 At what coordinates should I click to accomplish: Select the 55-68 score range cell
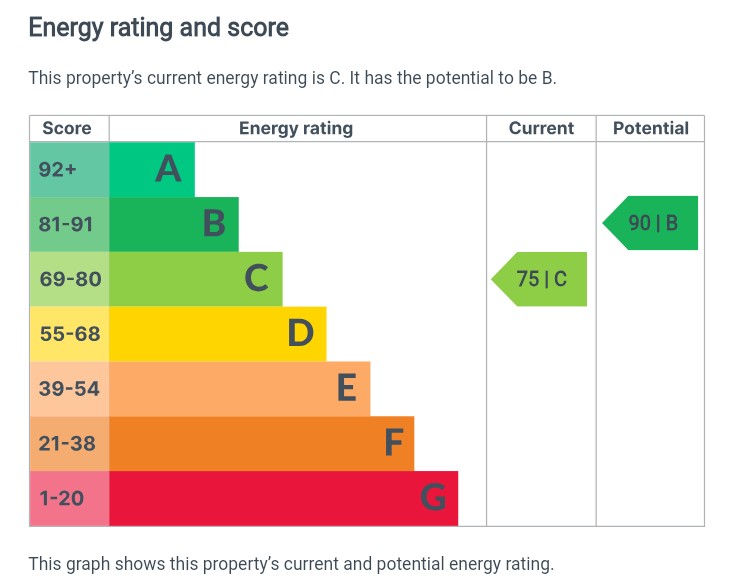[x=69, y=334]
